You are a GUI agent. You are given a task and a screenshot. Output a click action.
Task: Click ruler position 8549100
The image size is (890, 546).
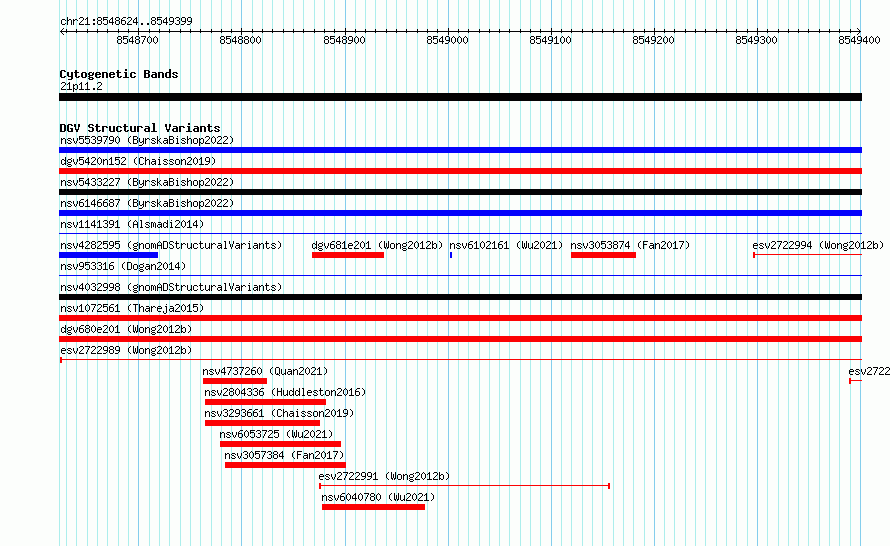551,40
